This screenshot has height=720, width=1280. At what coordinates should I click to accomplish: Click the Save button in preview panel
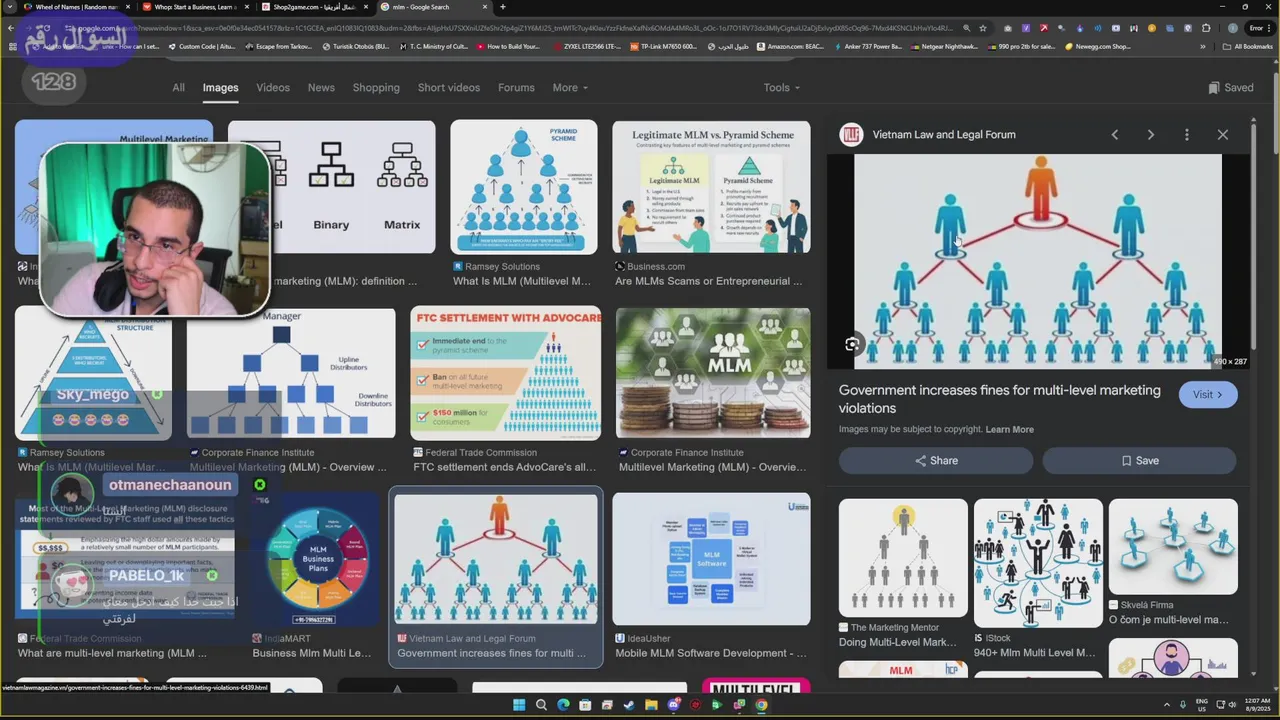point(1139,460)
